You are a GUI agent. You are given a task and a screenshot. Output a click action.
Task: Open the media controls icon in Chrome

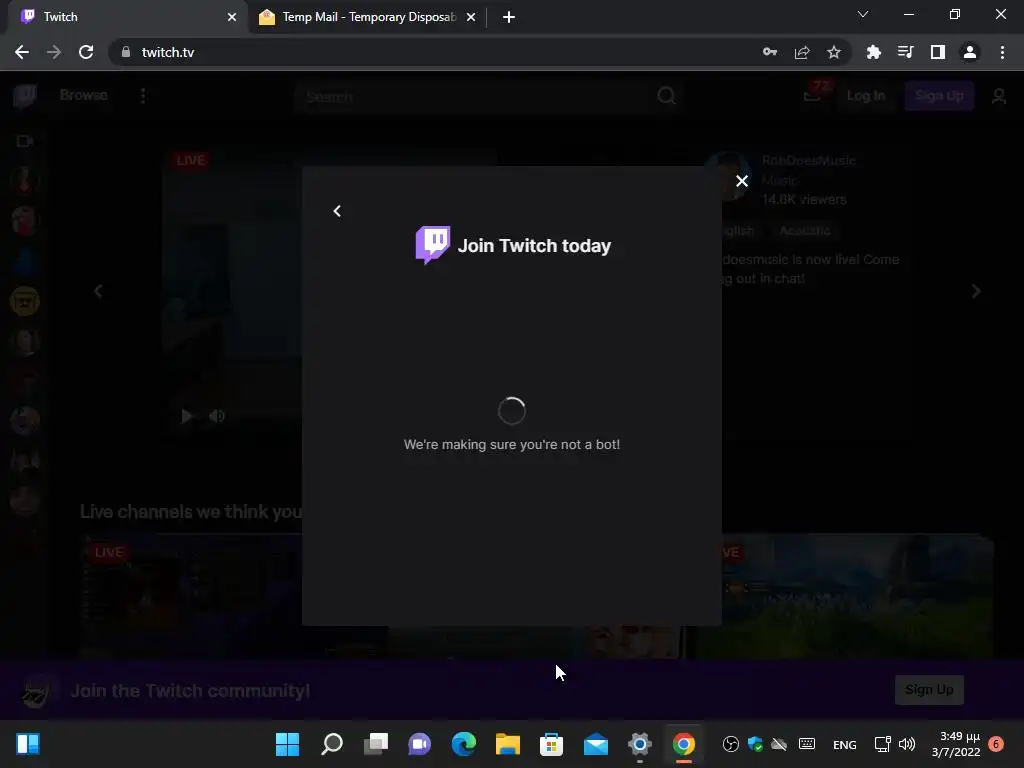[905, 52]
